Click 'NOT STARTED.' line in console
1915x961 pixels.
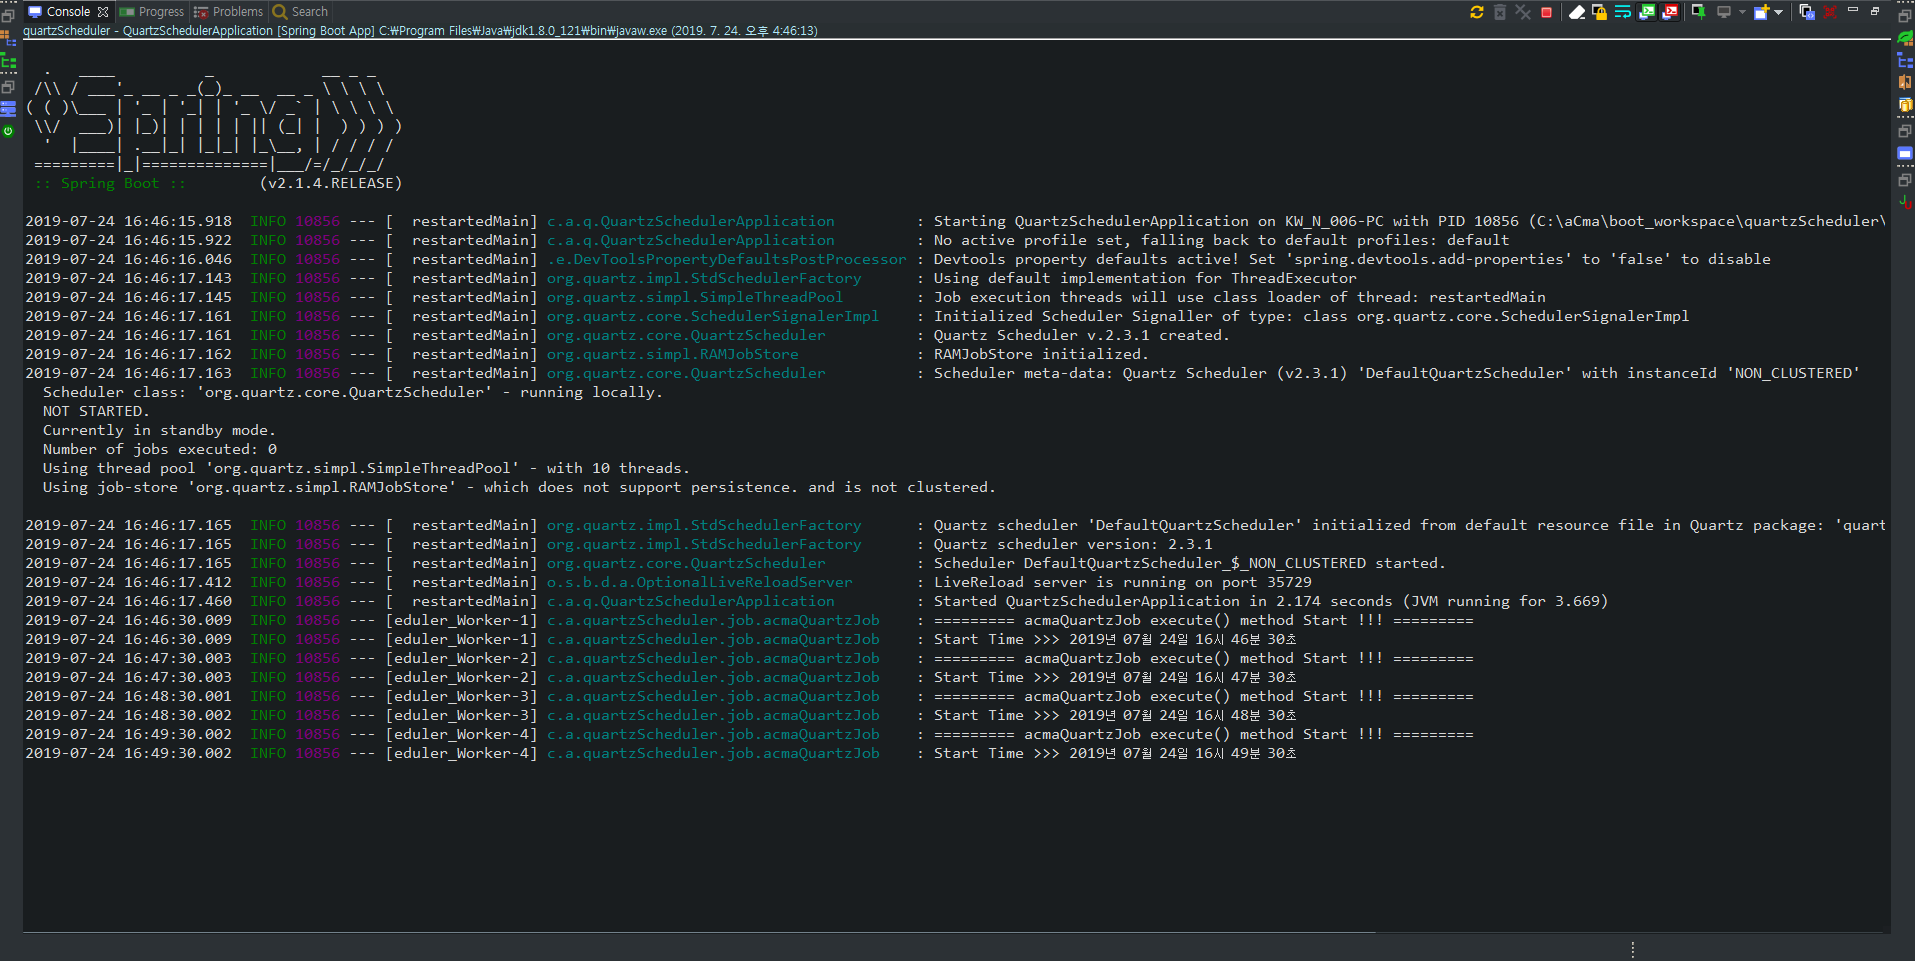click(x=95, y=411)
